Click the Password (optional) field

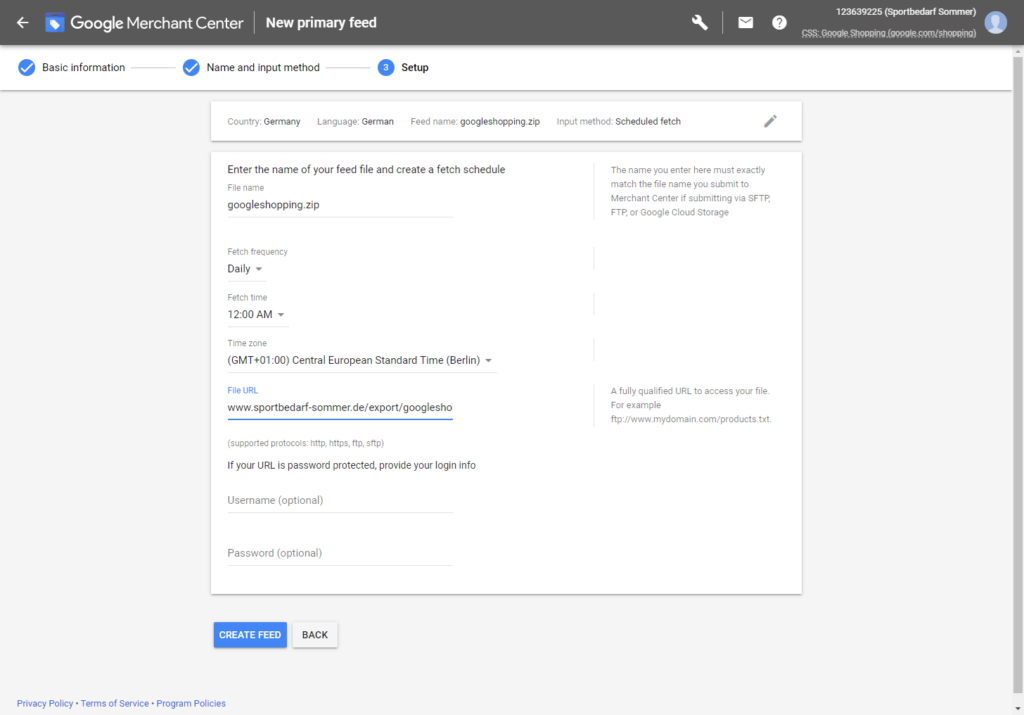pos(340,553)
